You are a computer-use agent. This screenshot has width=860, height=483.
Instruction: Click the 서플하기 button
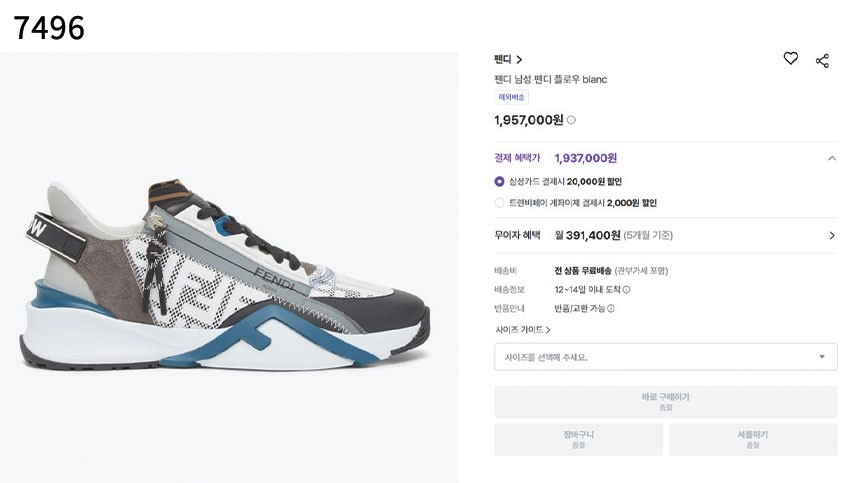[x=752, y=439]
